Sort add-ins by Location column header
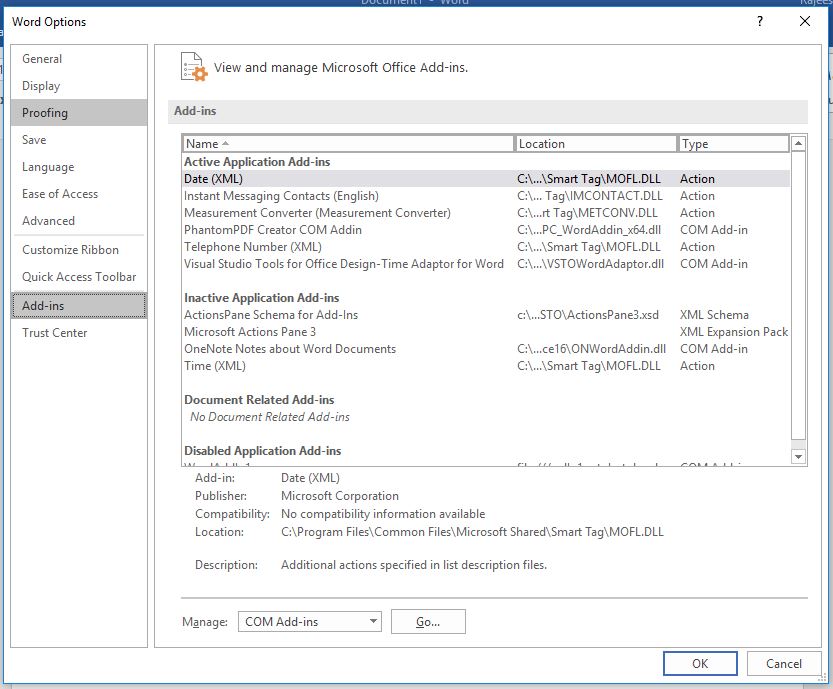Image resolution: width=833 pixels, height=689 pixels. [596, 144]
